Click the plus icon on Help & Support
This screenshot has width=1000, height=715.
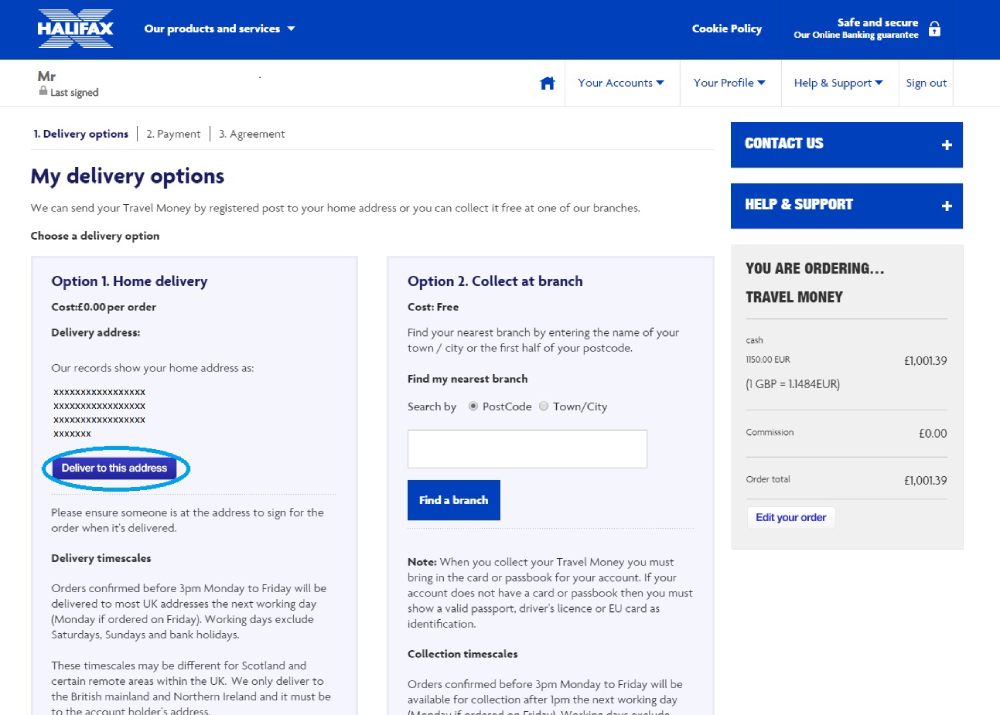coord(946,206)
